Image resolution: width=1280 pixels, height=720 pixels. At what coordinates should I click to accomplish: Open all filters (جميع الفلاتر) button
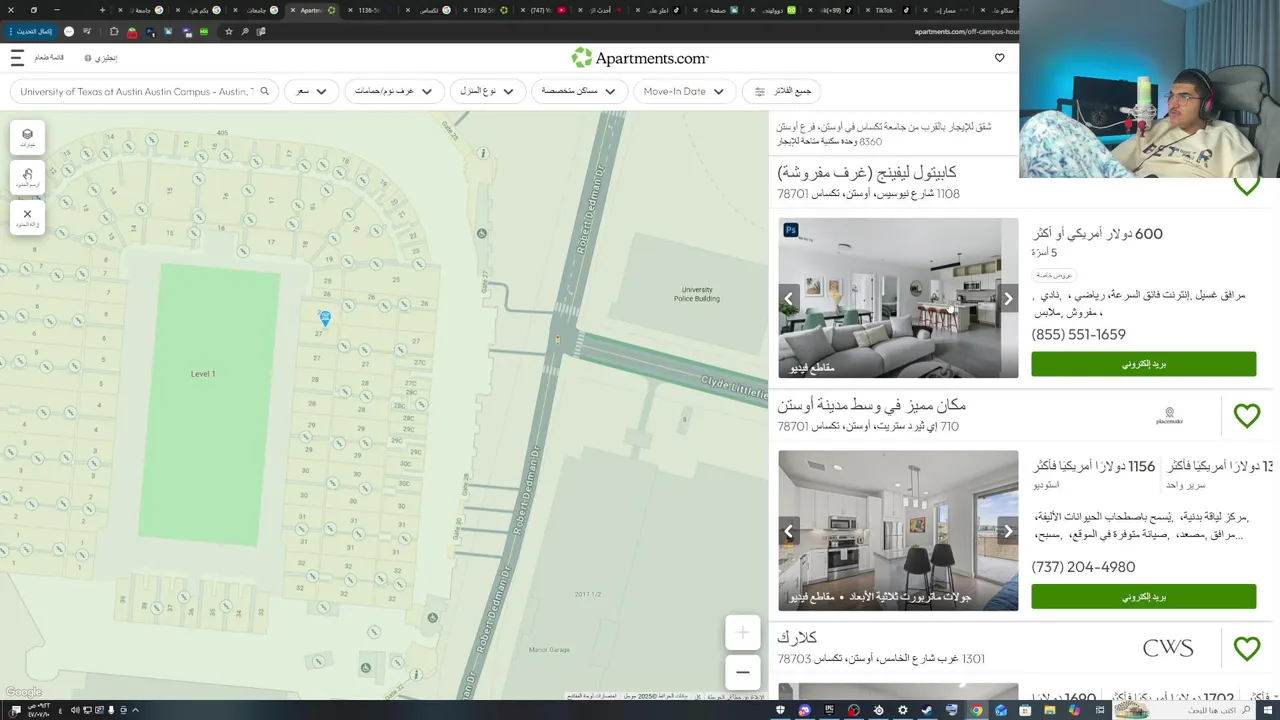[782, 91]
